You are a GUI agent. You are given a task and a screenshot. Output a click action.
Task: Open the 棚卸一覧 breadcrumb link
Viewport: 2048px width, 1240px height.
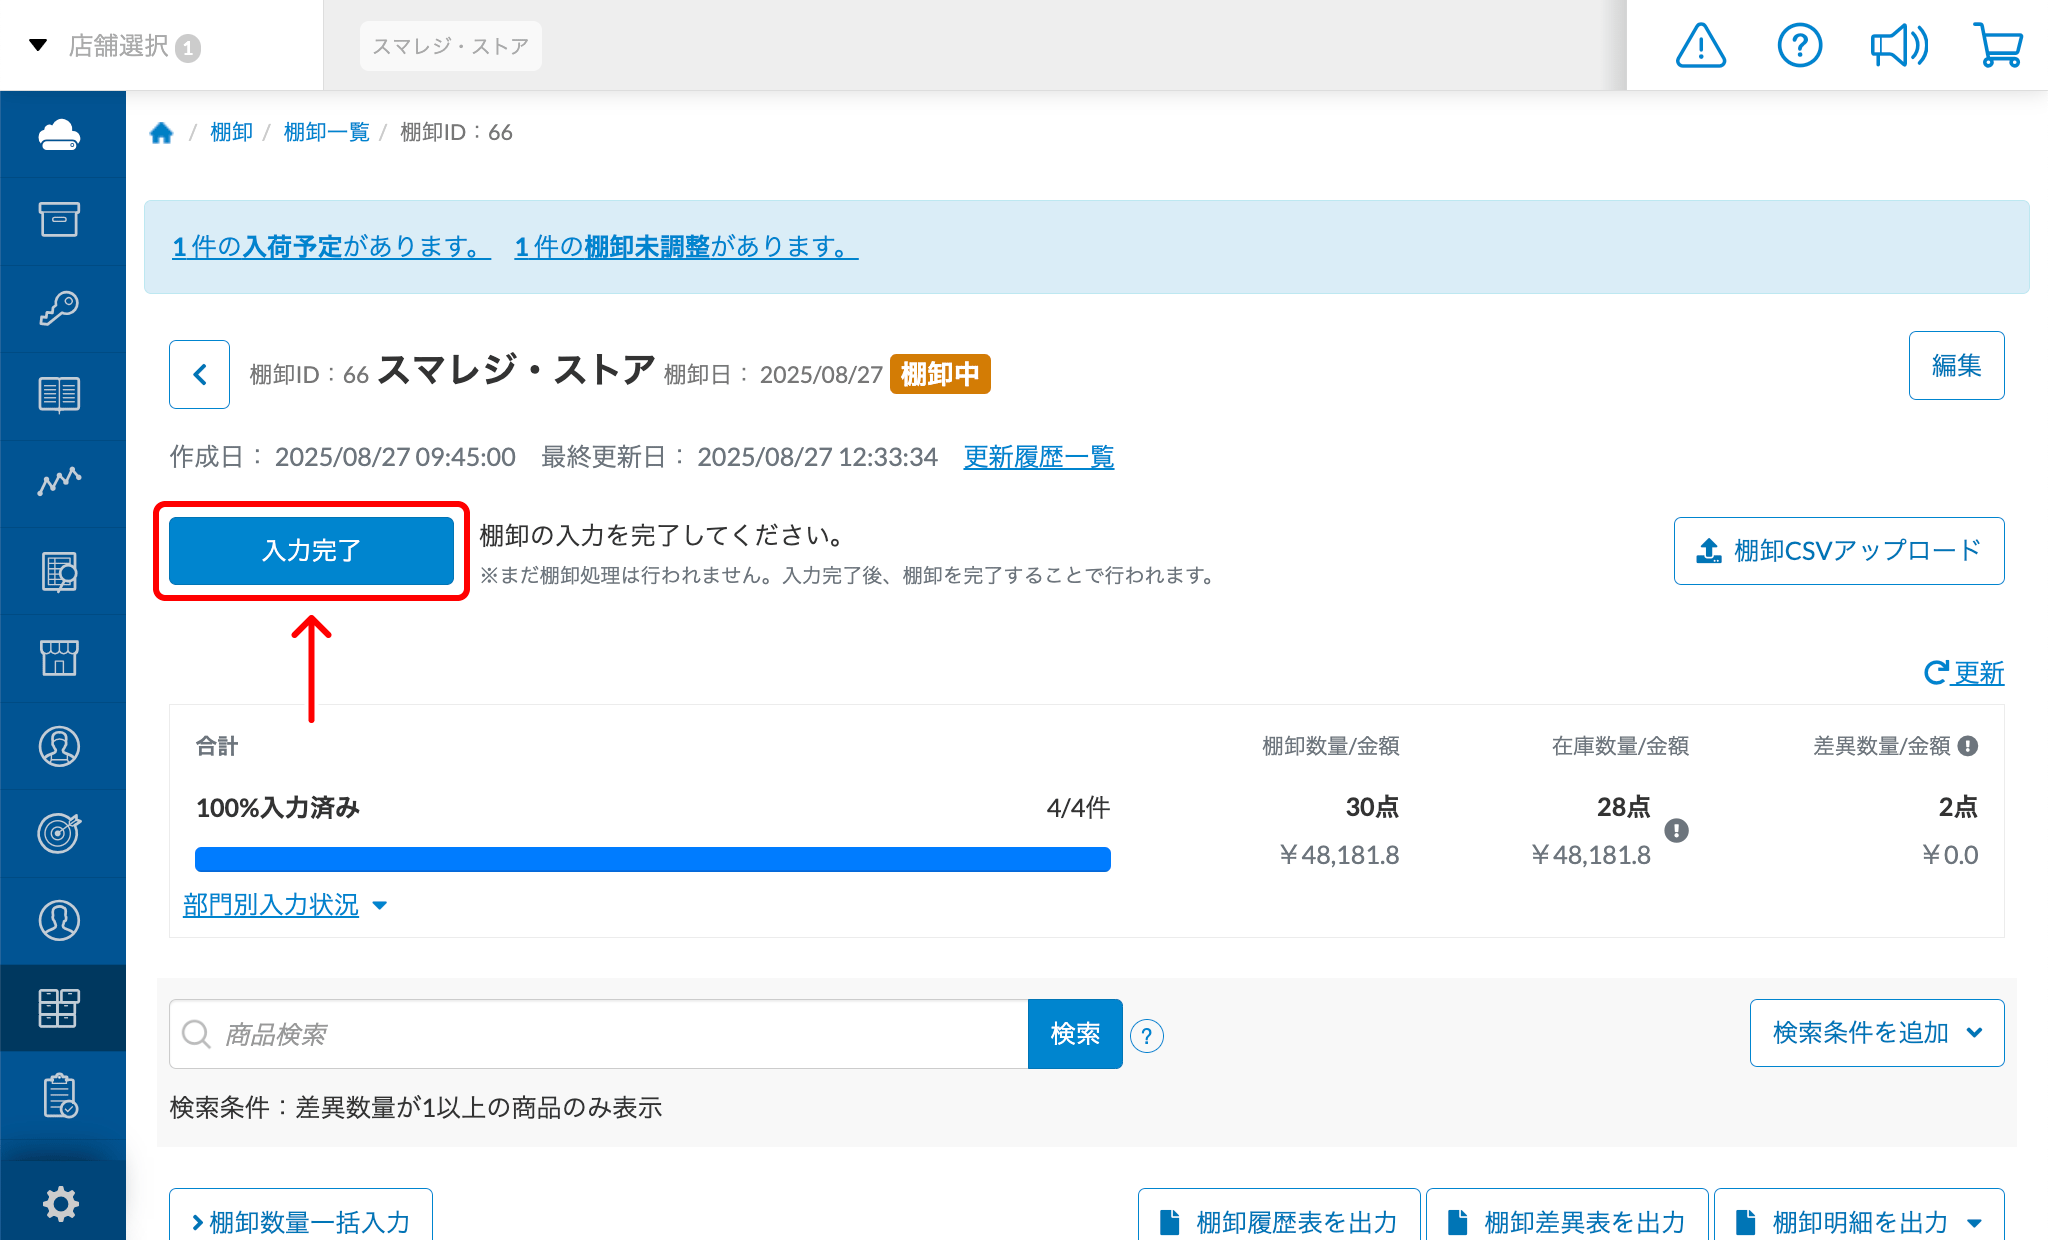pos(326,131)
